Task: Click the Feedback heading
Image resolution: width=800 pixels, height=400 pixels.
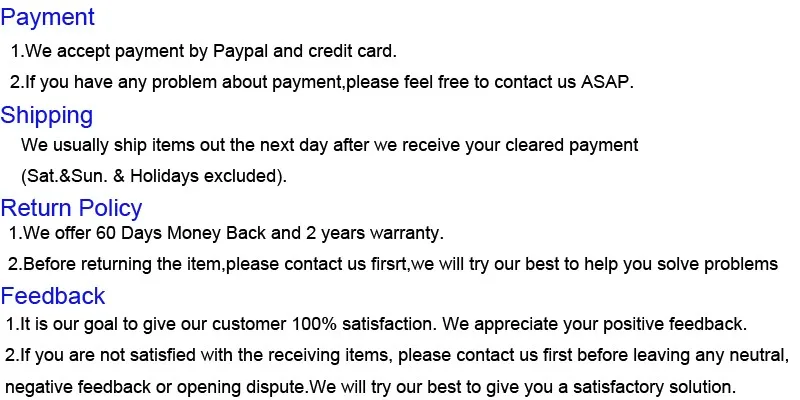Action: click(x=53, y=296)
